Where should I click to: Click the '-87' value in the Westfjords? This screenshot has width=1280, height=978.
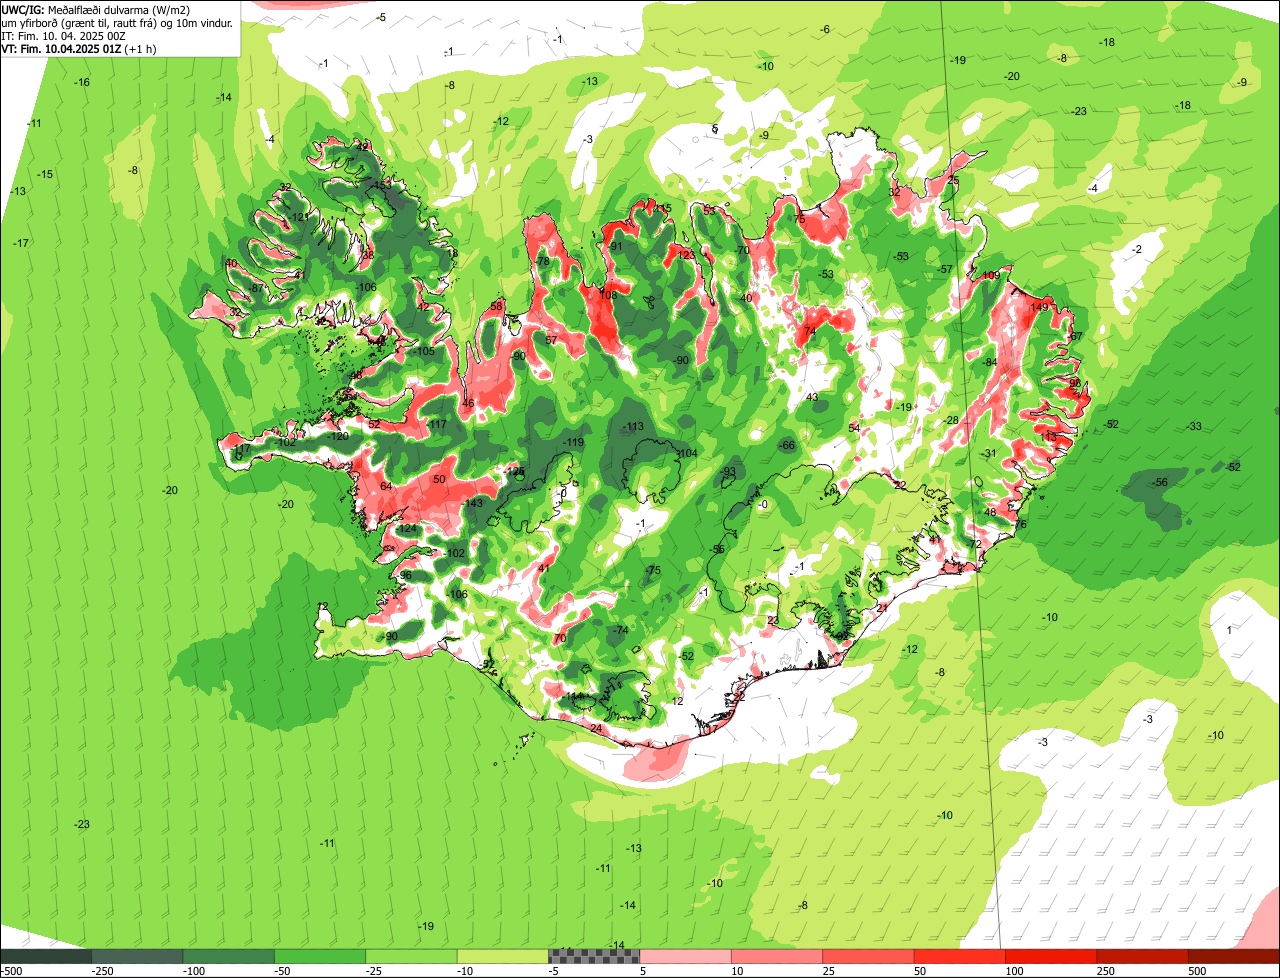tap(256, 288)
